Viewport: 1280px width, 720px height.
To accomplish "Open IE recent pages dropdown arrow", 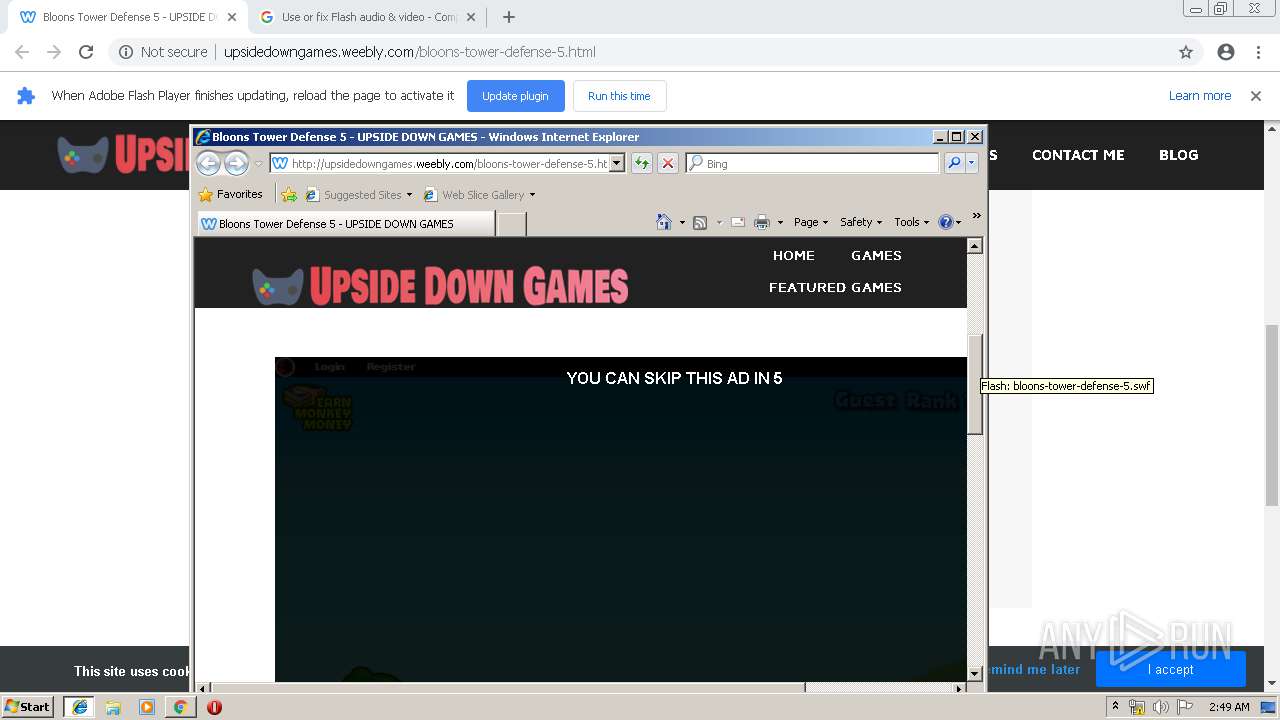I will pyautogui.click(x=258, y=163).
